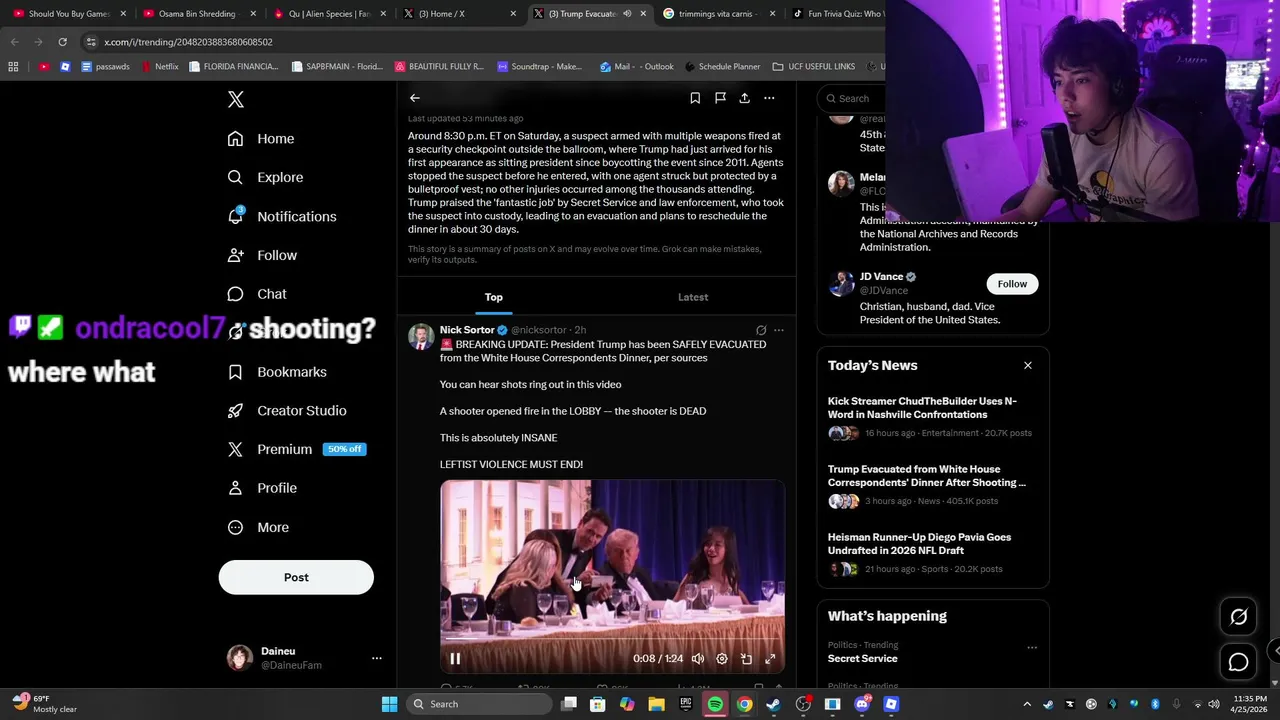Open Soundtrap bookmark
This screenshot has width=1280, height=720.
tap(540, 67)
